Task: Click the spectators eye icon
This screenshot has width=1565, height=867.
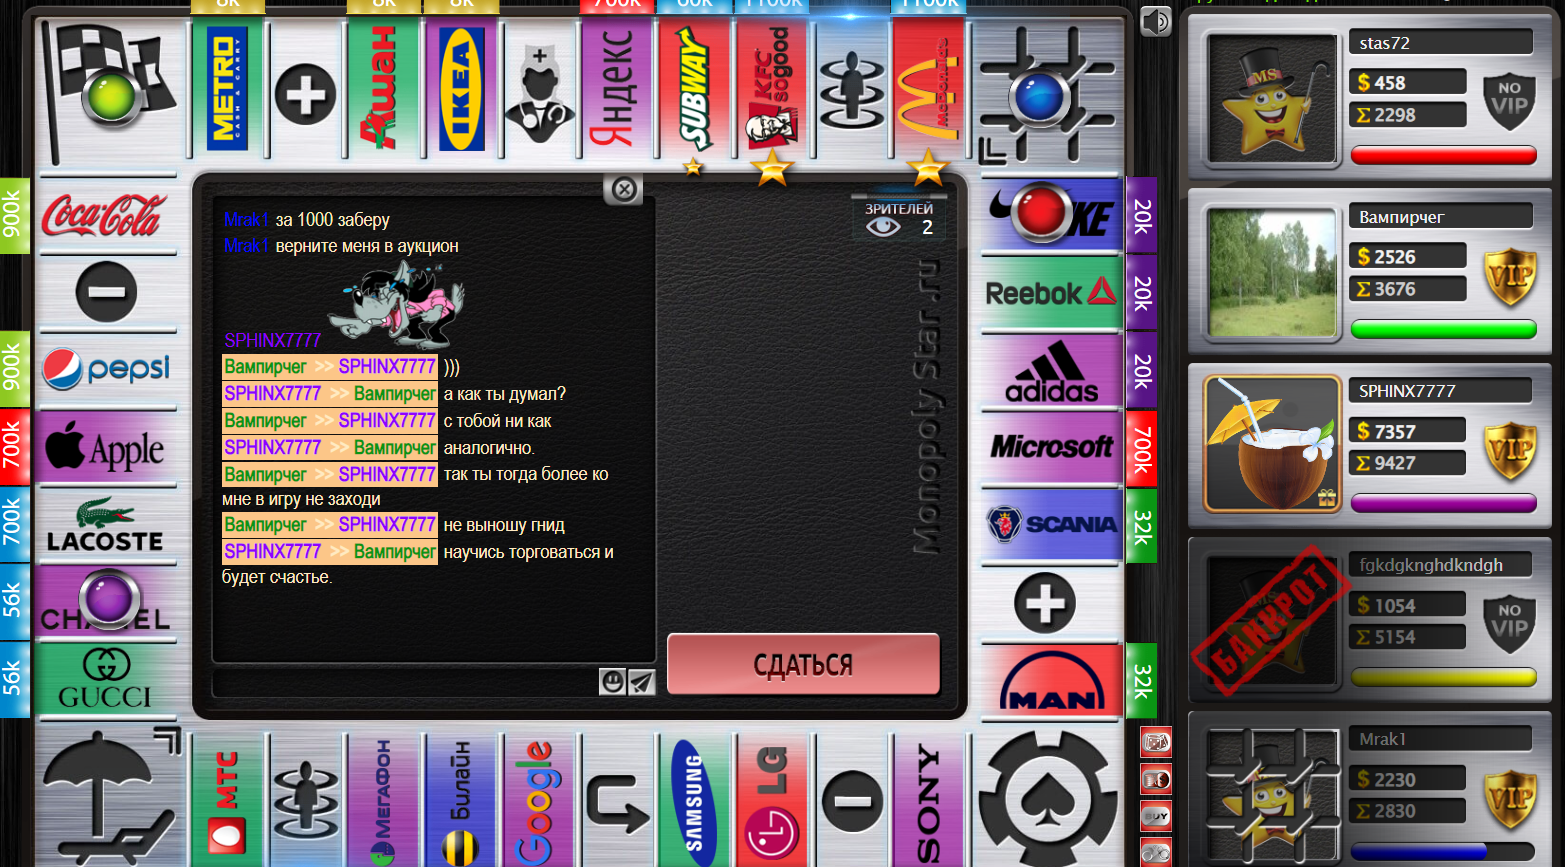Action: click(x=883, y=227)
